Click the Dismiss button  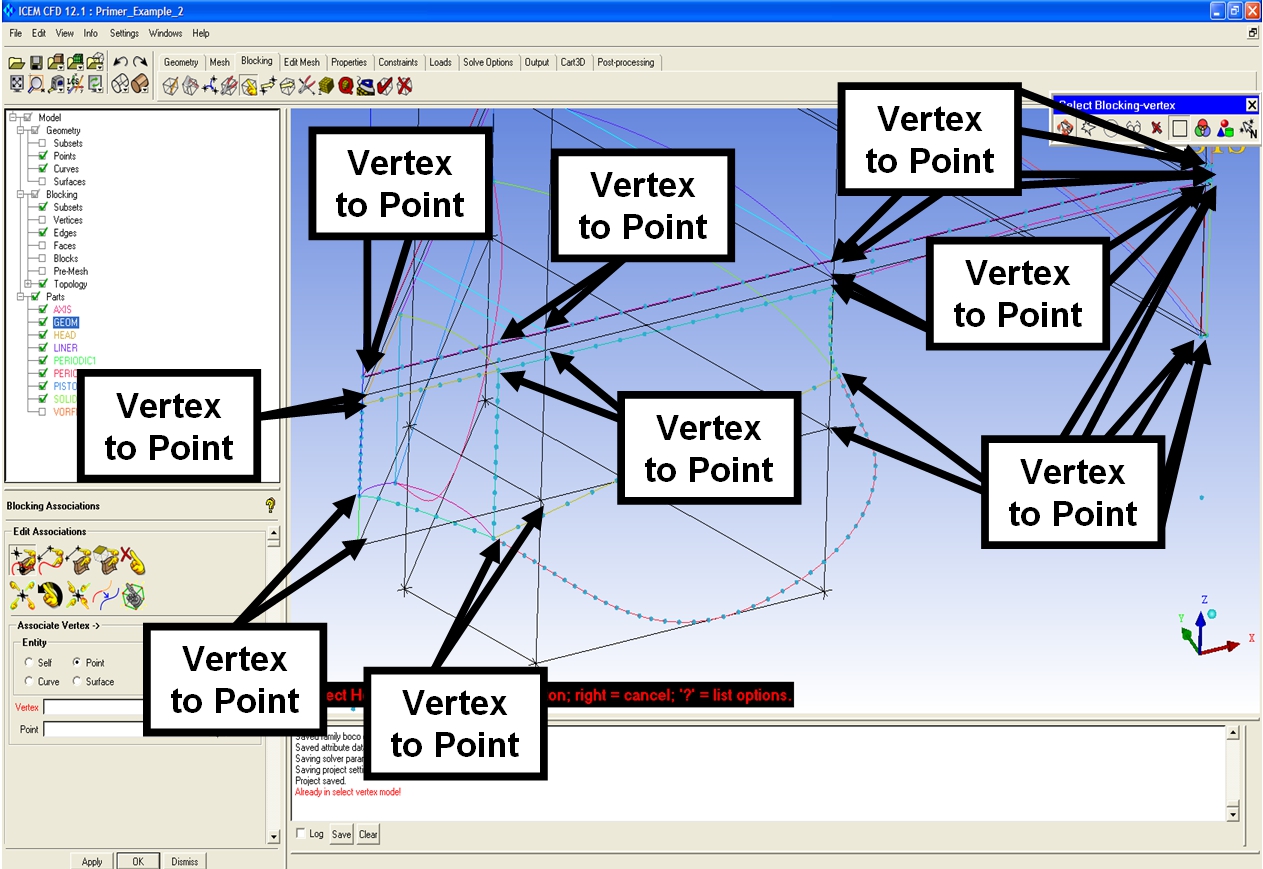pos(184,861)
